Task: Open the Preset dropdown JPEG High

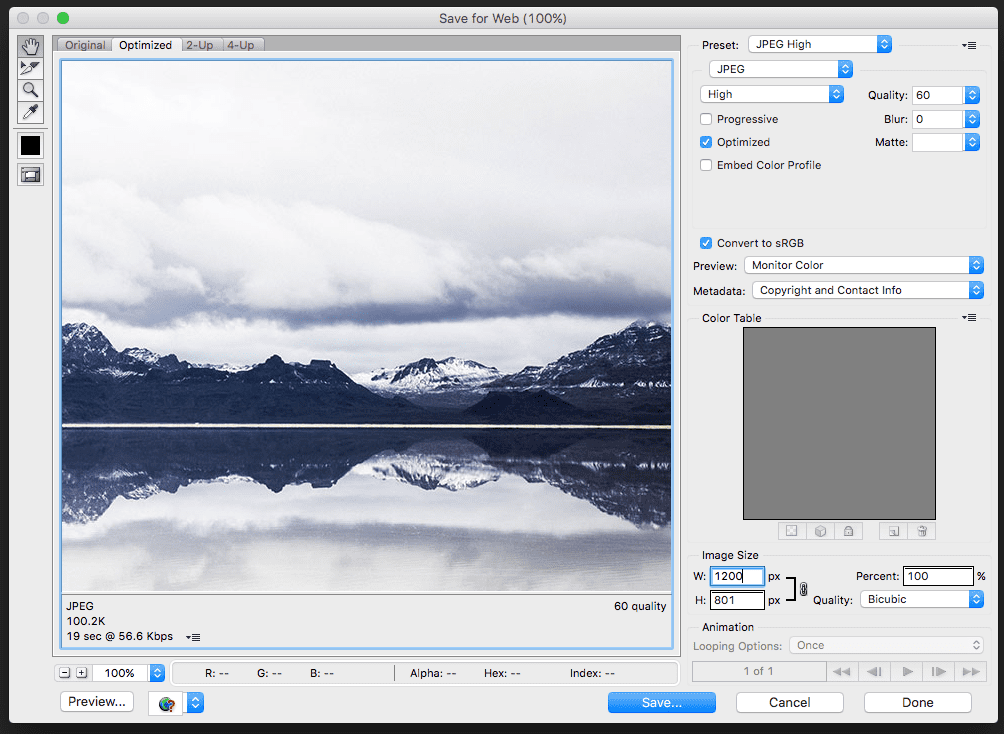Action: coord(819,44)
